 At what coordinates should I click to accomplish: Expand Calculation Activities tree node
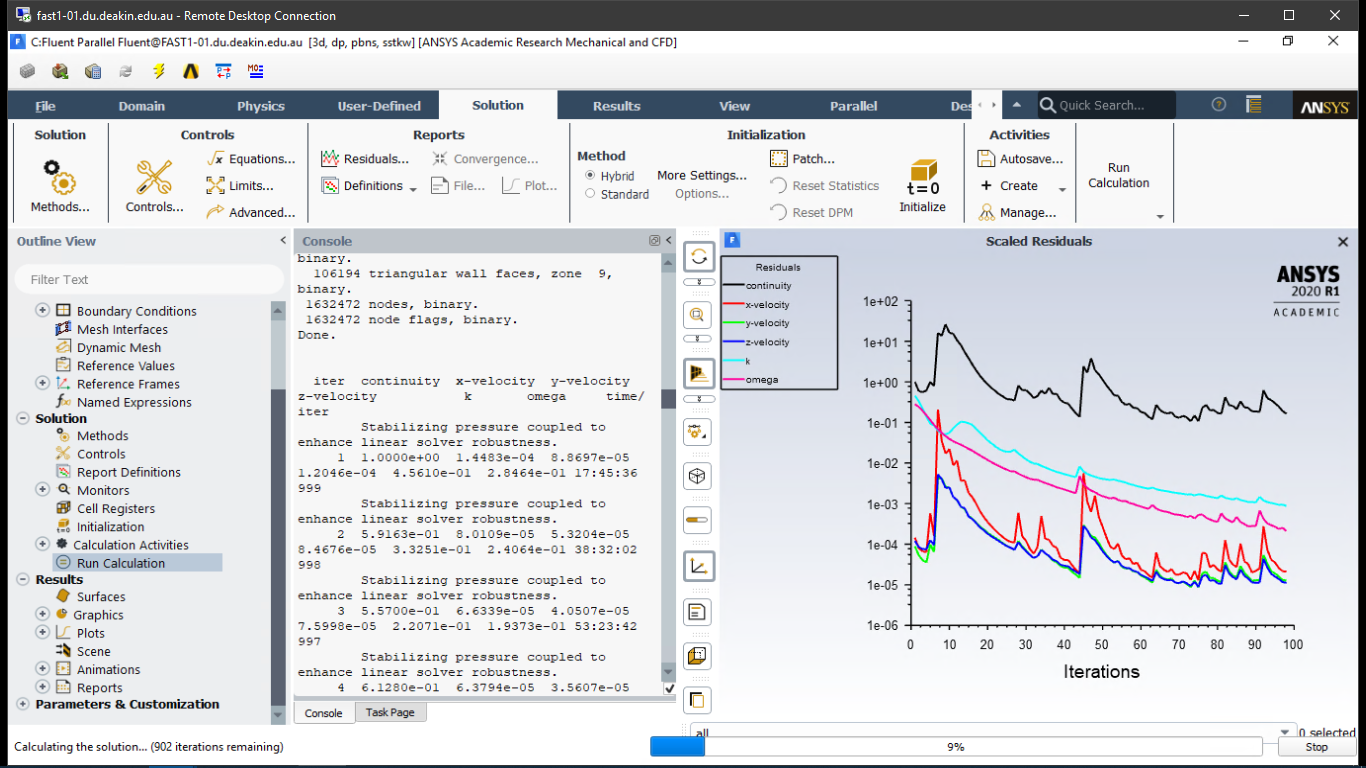pyautogui.click(x=42, y=544)
